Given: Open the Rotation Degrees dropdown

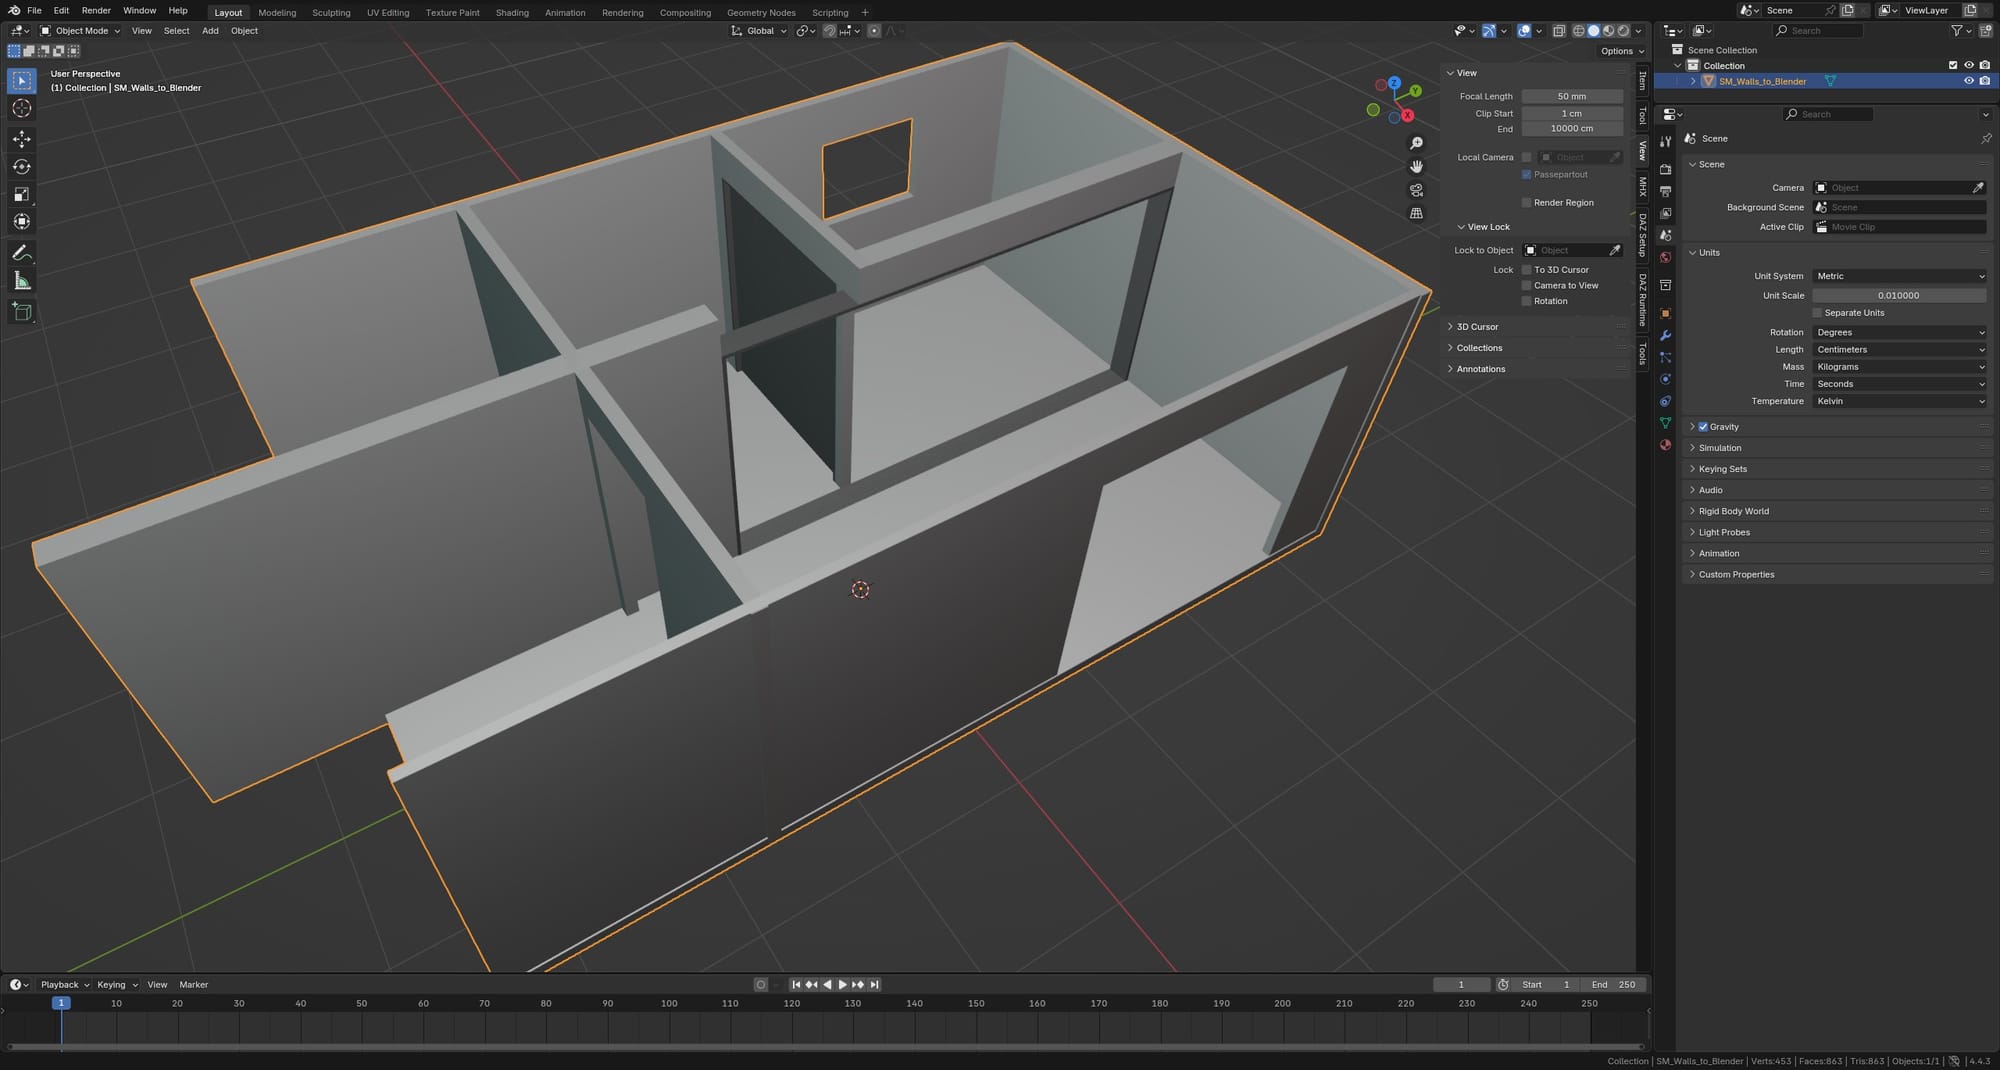Looking at the screenshot, I should 1899,333.
